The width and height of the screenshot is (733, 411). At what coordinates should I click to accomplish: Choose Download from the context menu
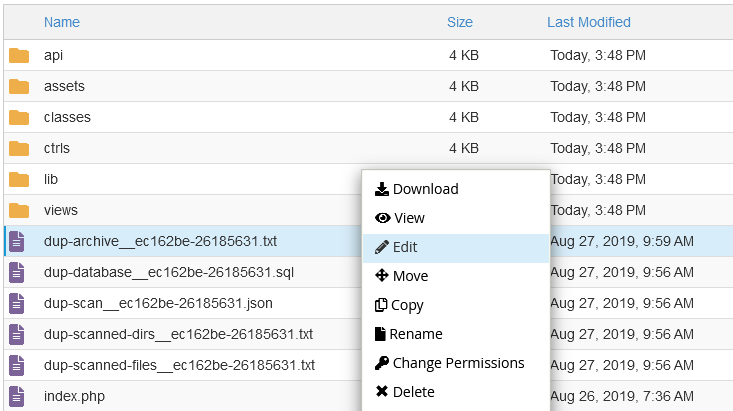coord(425,189)
